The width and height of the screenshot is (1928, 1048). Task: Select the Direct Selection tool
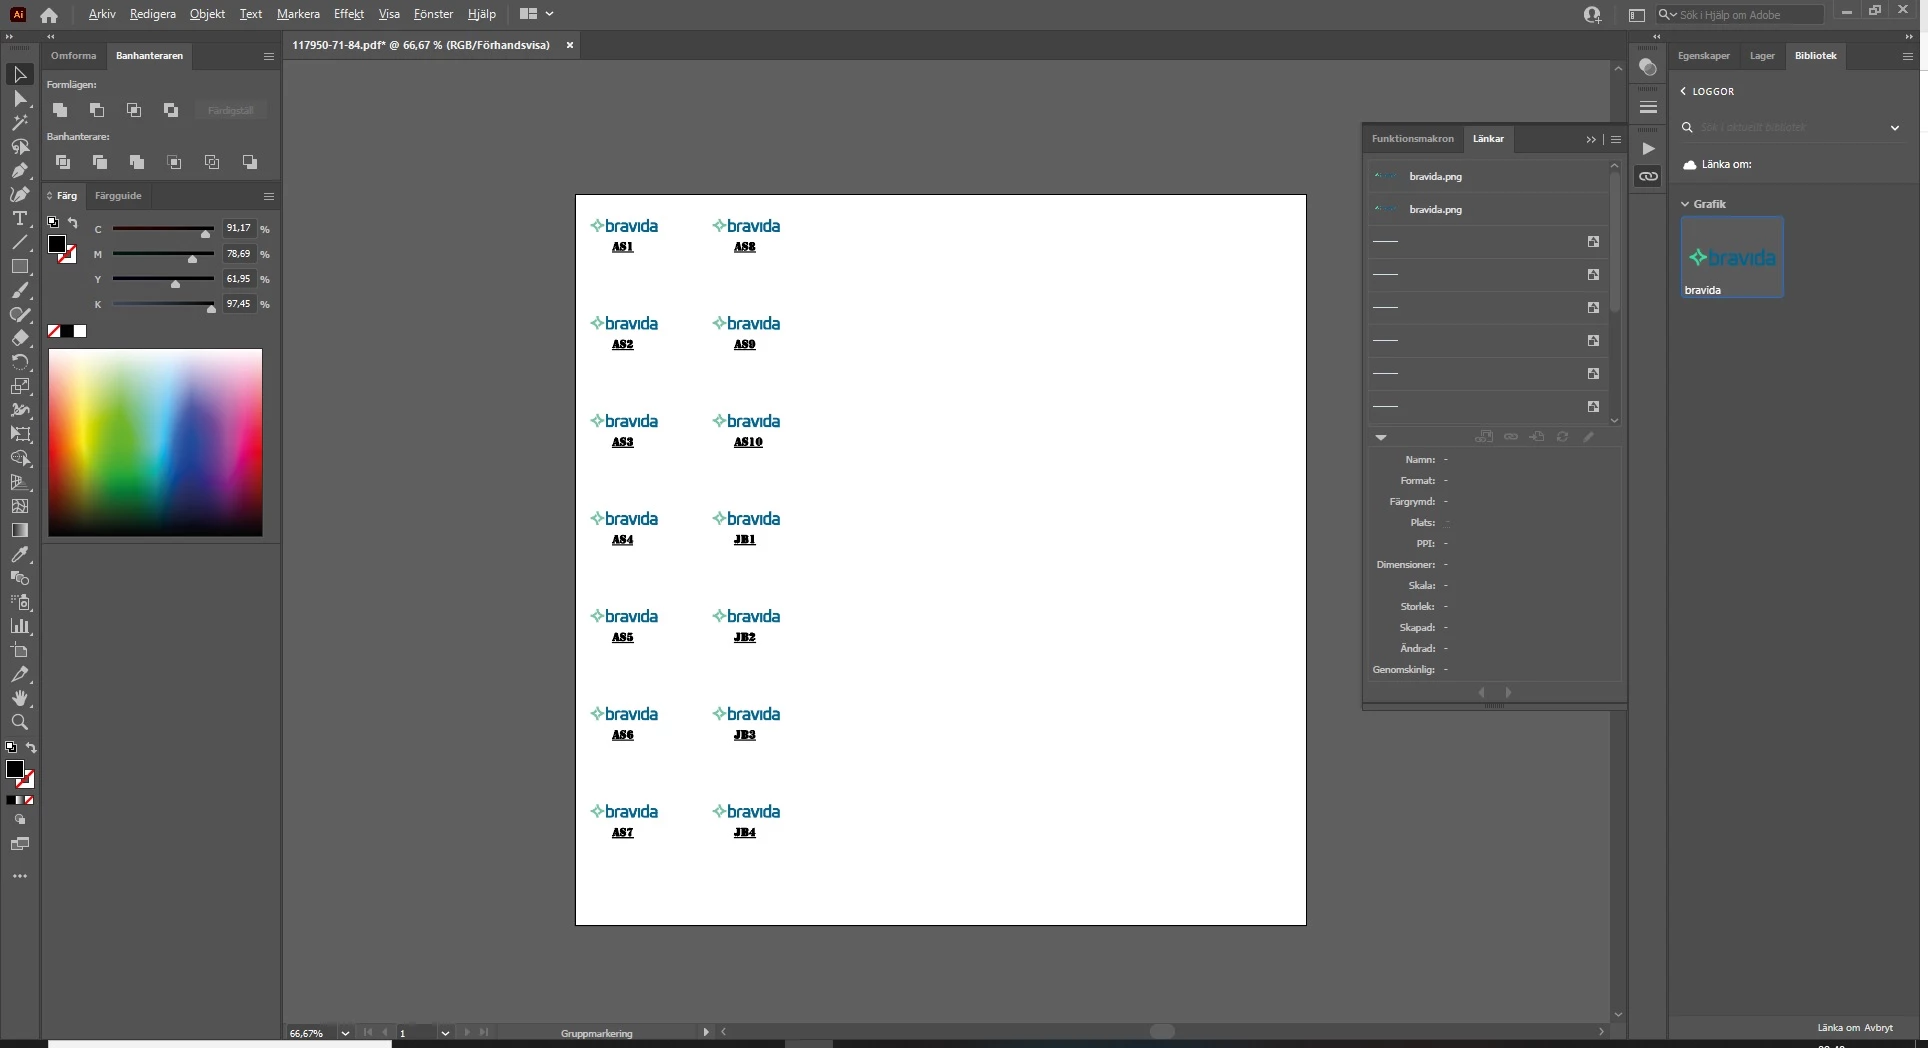pyautogui.click(x=19, y=99)
